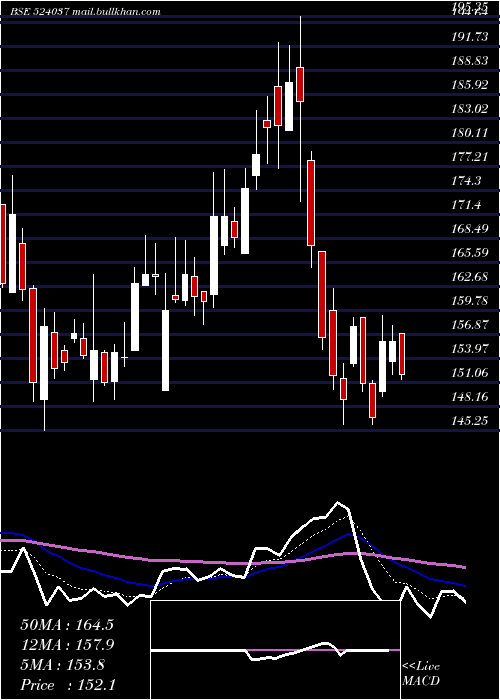Click inside the MACD inset chart box
The height and width of the screenshot is (700, 500).
tap(275, 650)
